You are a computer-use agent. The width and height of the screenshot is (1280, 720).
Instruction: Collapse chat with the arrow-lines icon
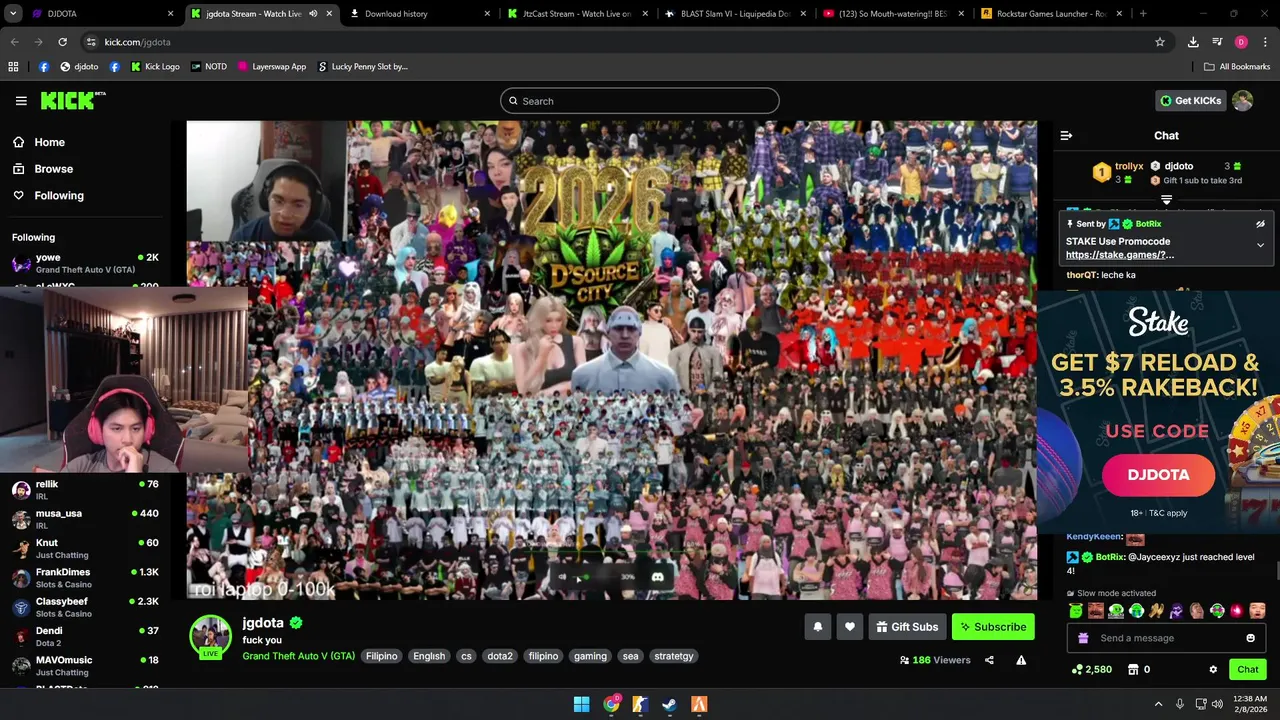pyautogui.click(x=1066, y=135)
